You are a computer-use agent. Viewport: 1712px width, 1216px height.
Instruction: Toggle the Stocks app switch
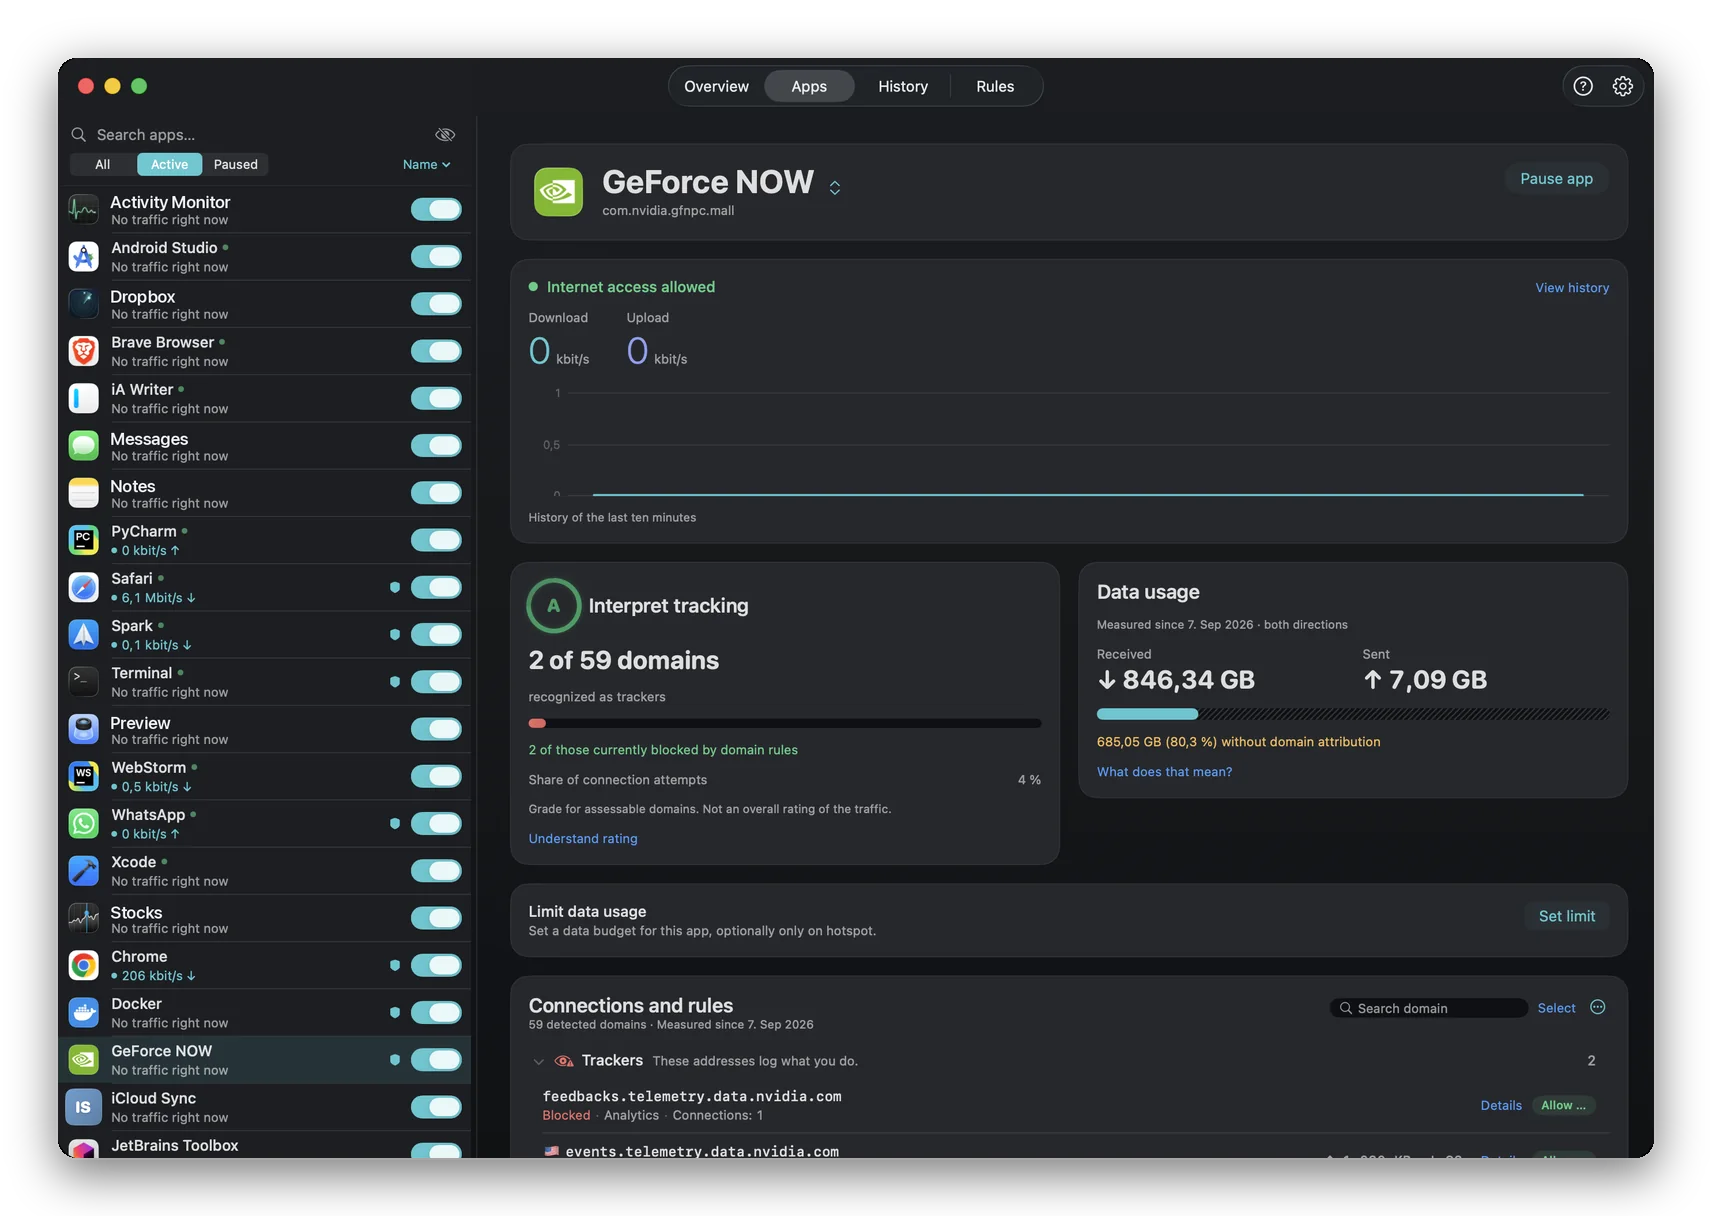click(x=436, y=918)
